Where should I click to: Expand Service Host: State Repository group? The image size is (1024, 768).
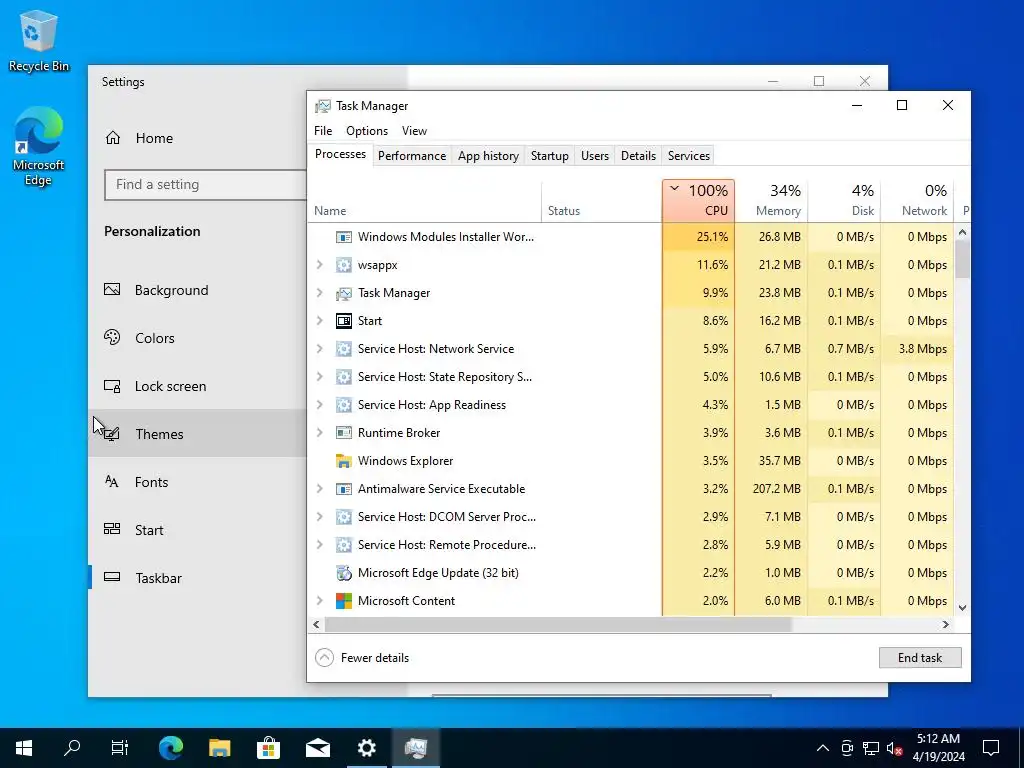point(319,377)
